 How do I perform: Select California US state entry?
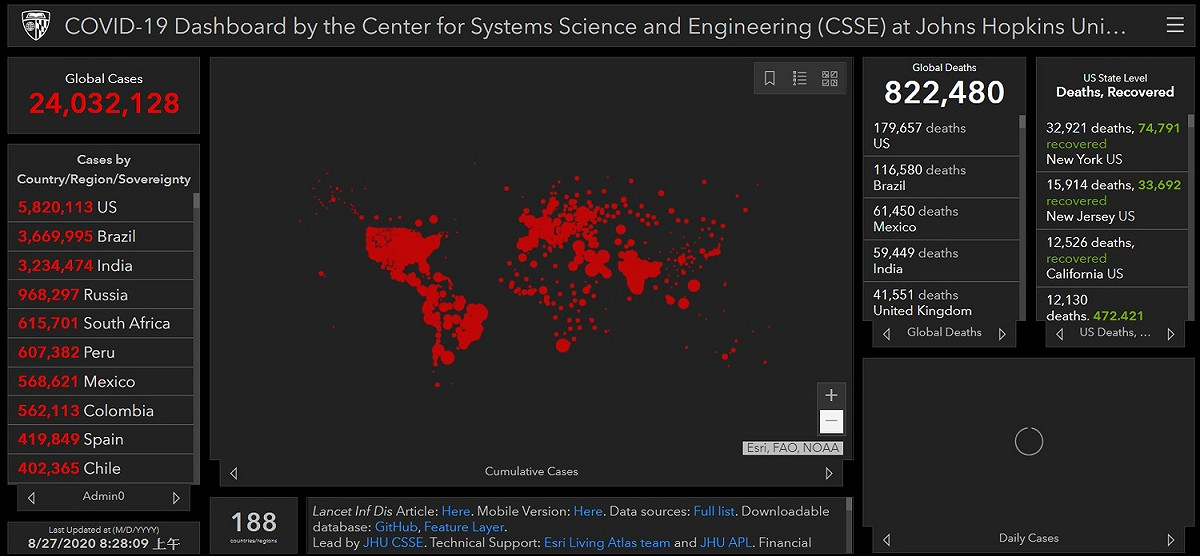click(x=1111, y=258)
